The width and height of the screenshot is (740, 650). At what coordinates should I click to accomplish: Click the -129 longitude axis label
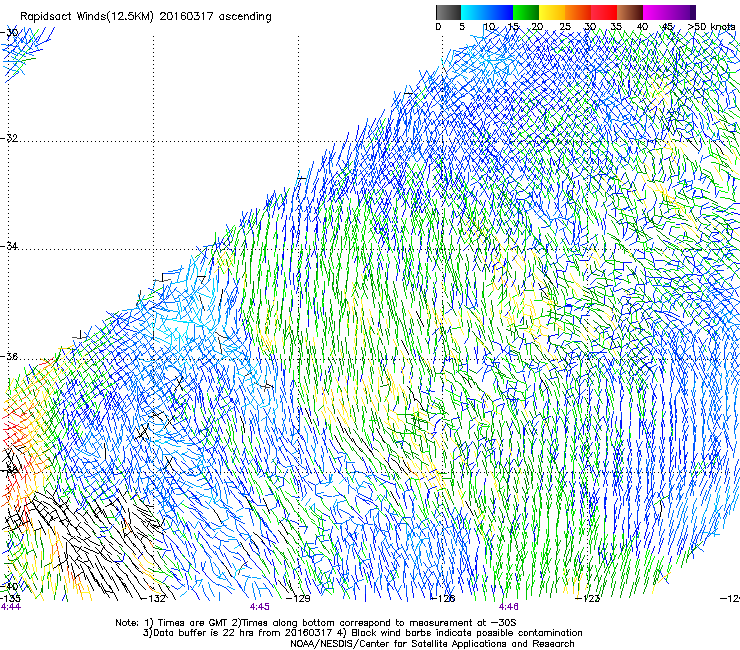click(298, 599)
